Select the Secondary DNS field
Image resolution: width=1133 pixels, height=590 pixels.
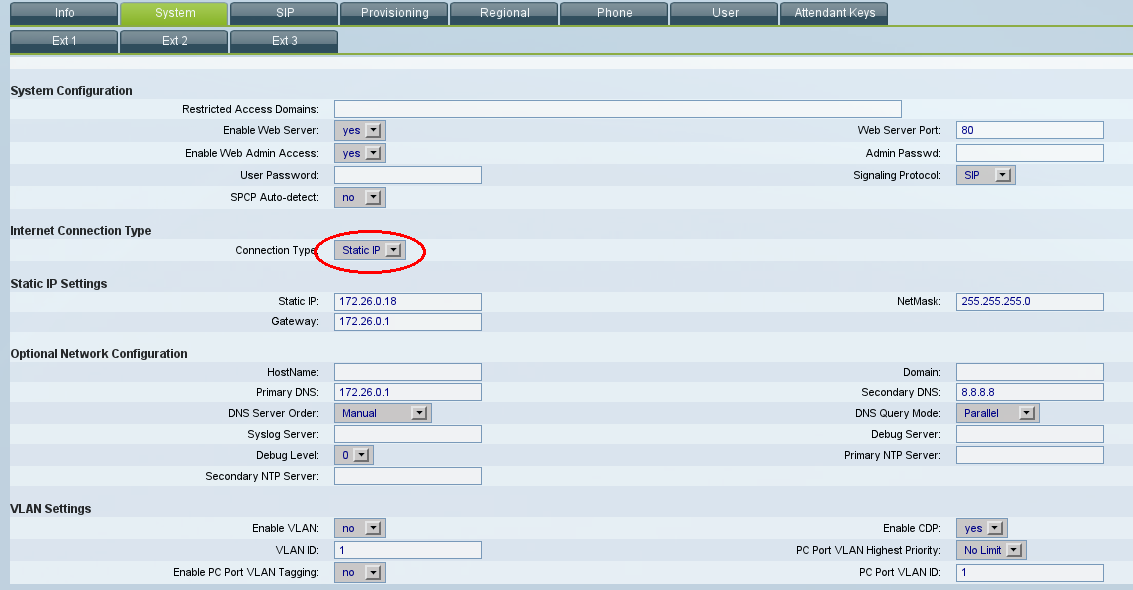1029,392
